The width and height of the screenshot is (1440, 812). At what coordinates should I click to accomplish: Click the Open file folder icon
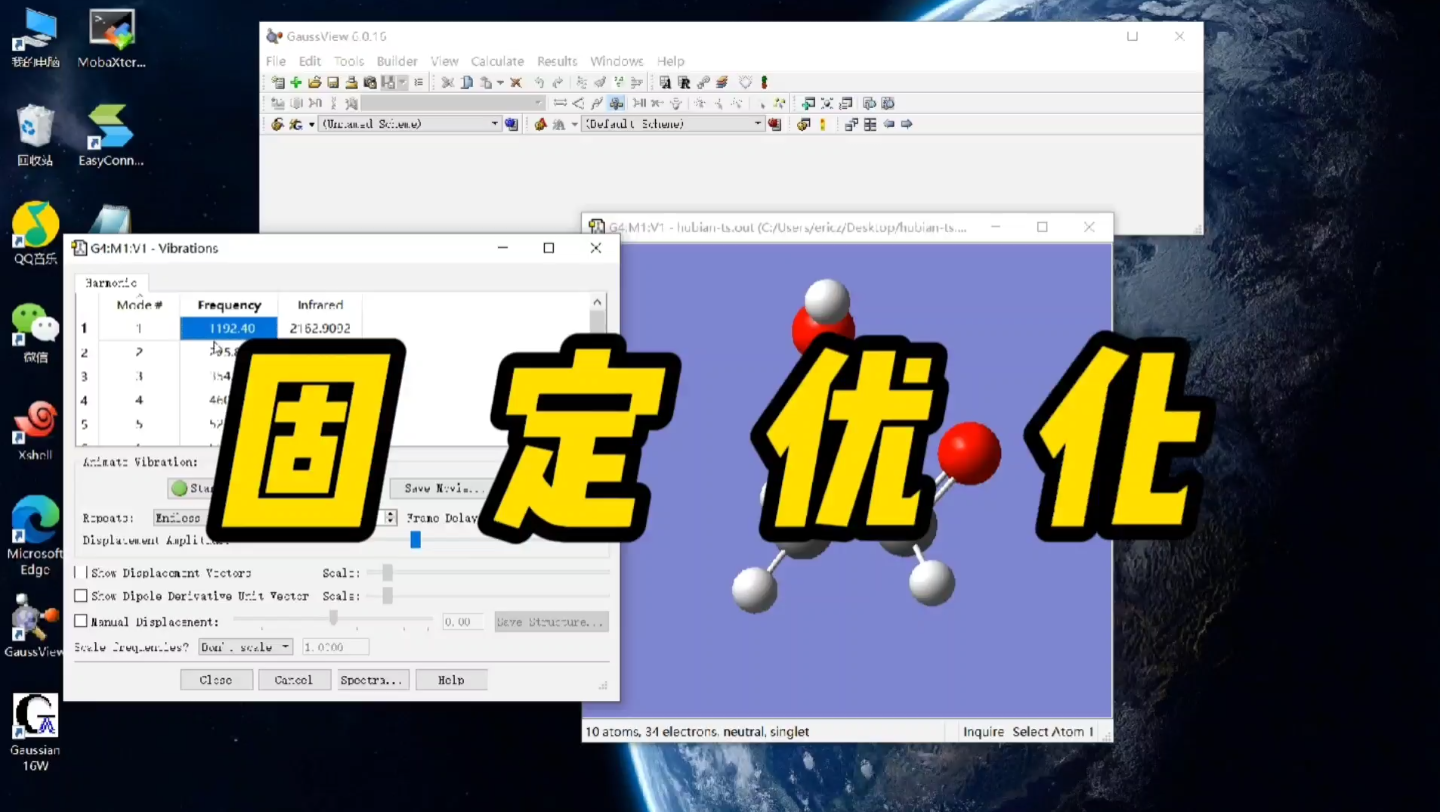pyautogui.click(x=314, y=82)
